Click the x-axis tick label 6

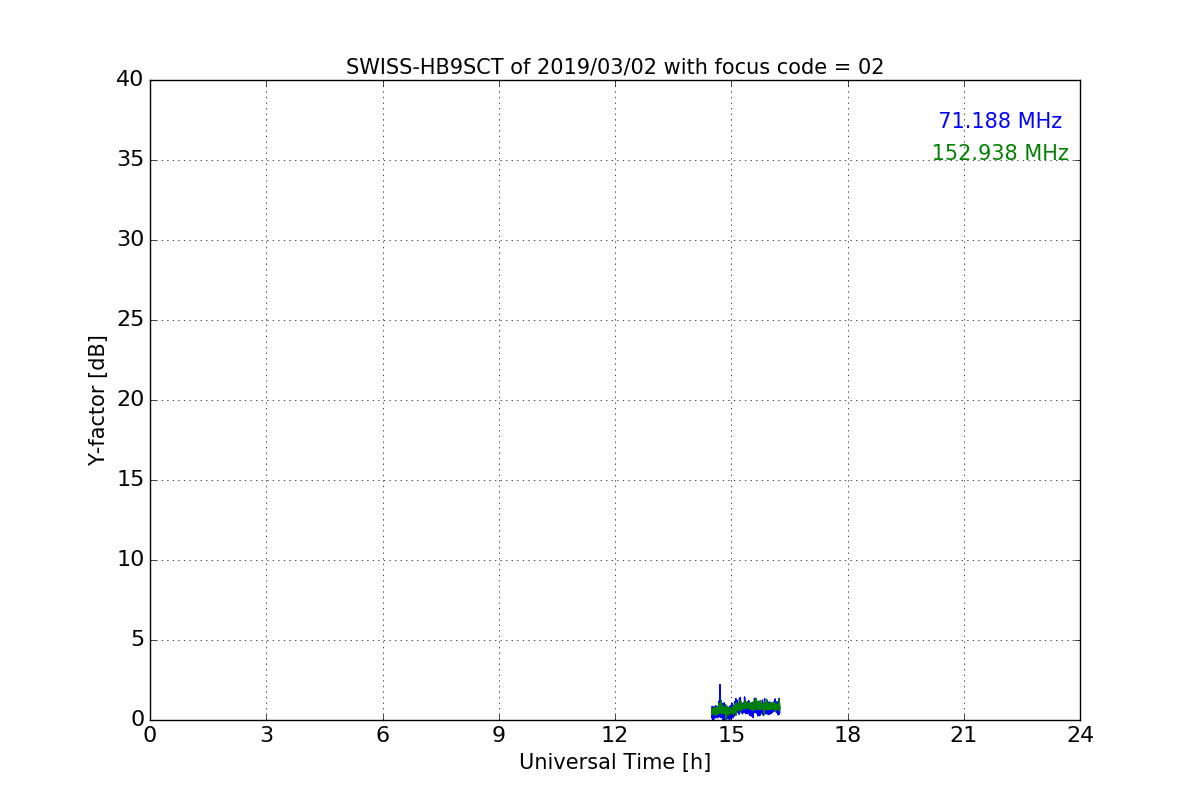(383, 735)
